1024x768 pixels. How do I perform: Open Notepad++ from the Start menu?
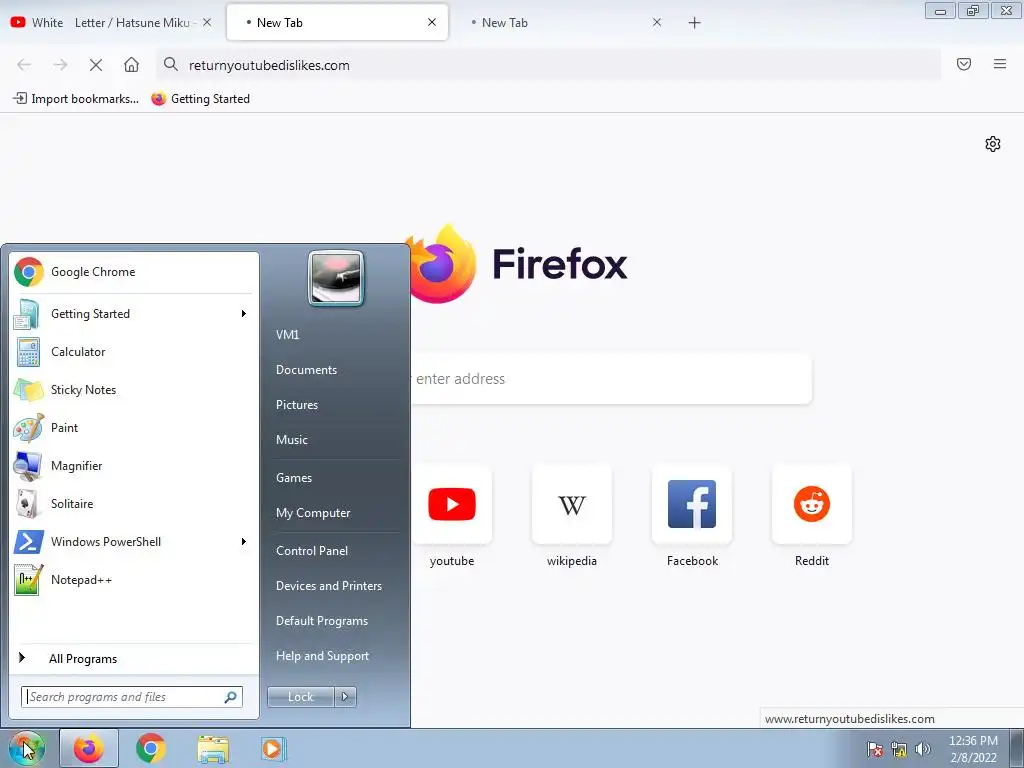(134, 580)
